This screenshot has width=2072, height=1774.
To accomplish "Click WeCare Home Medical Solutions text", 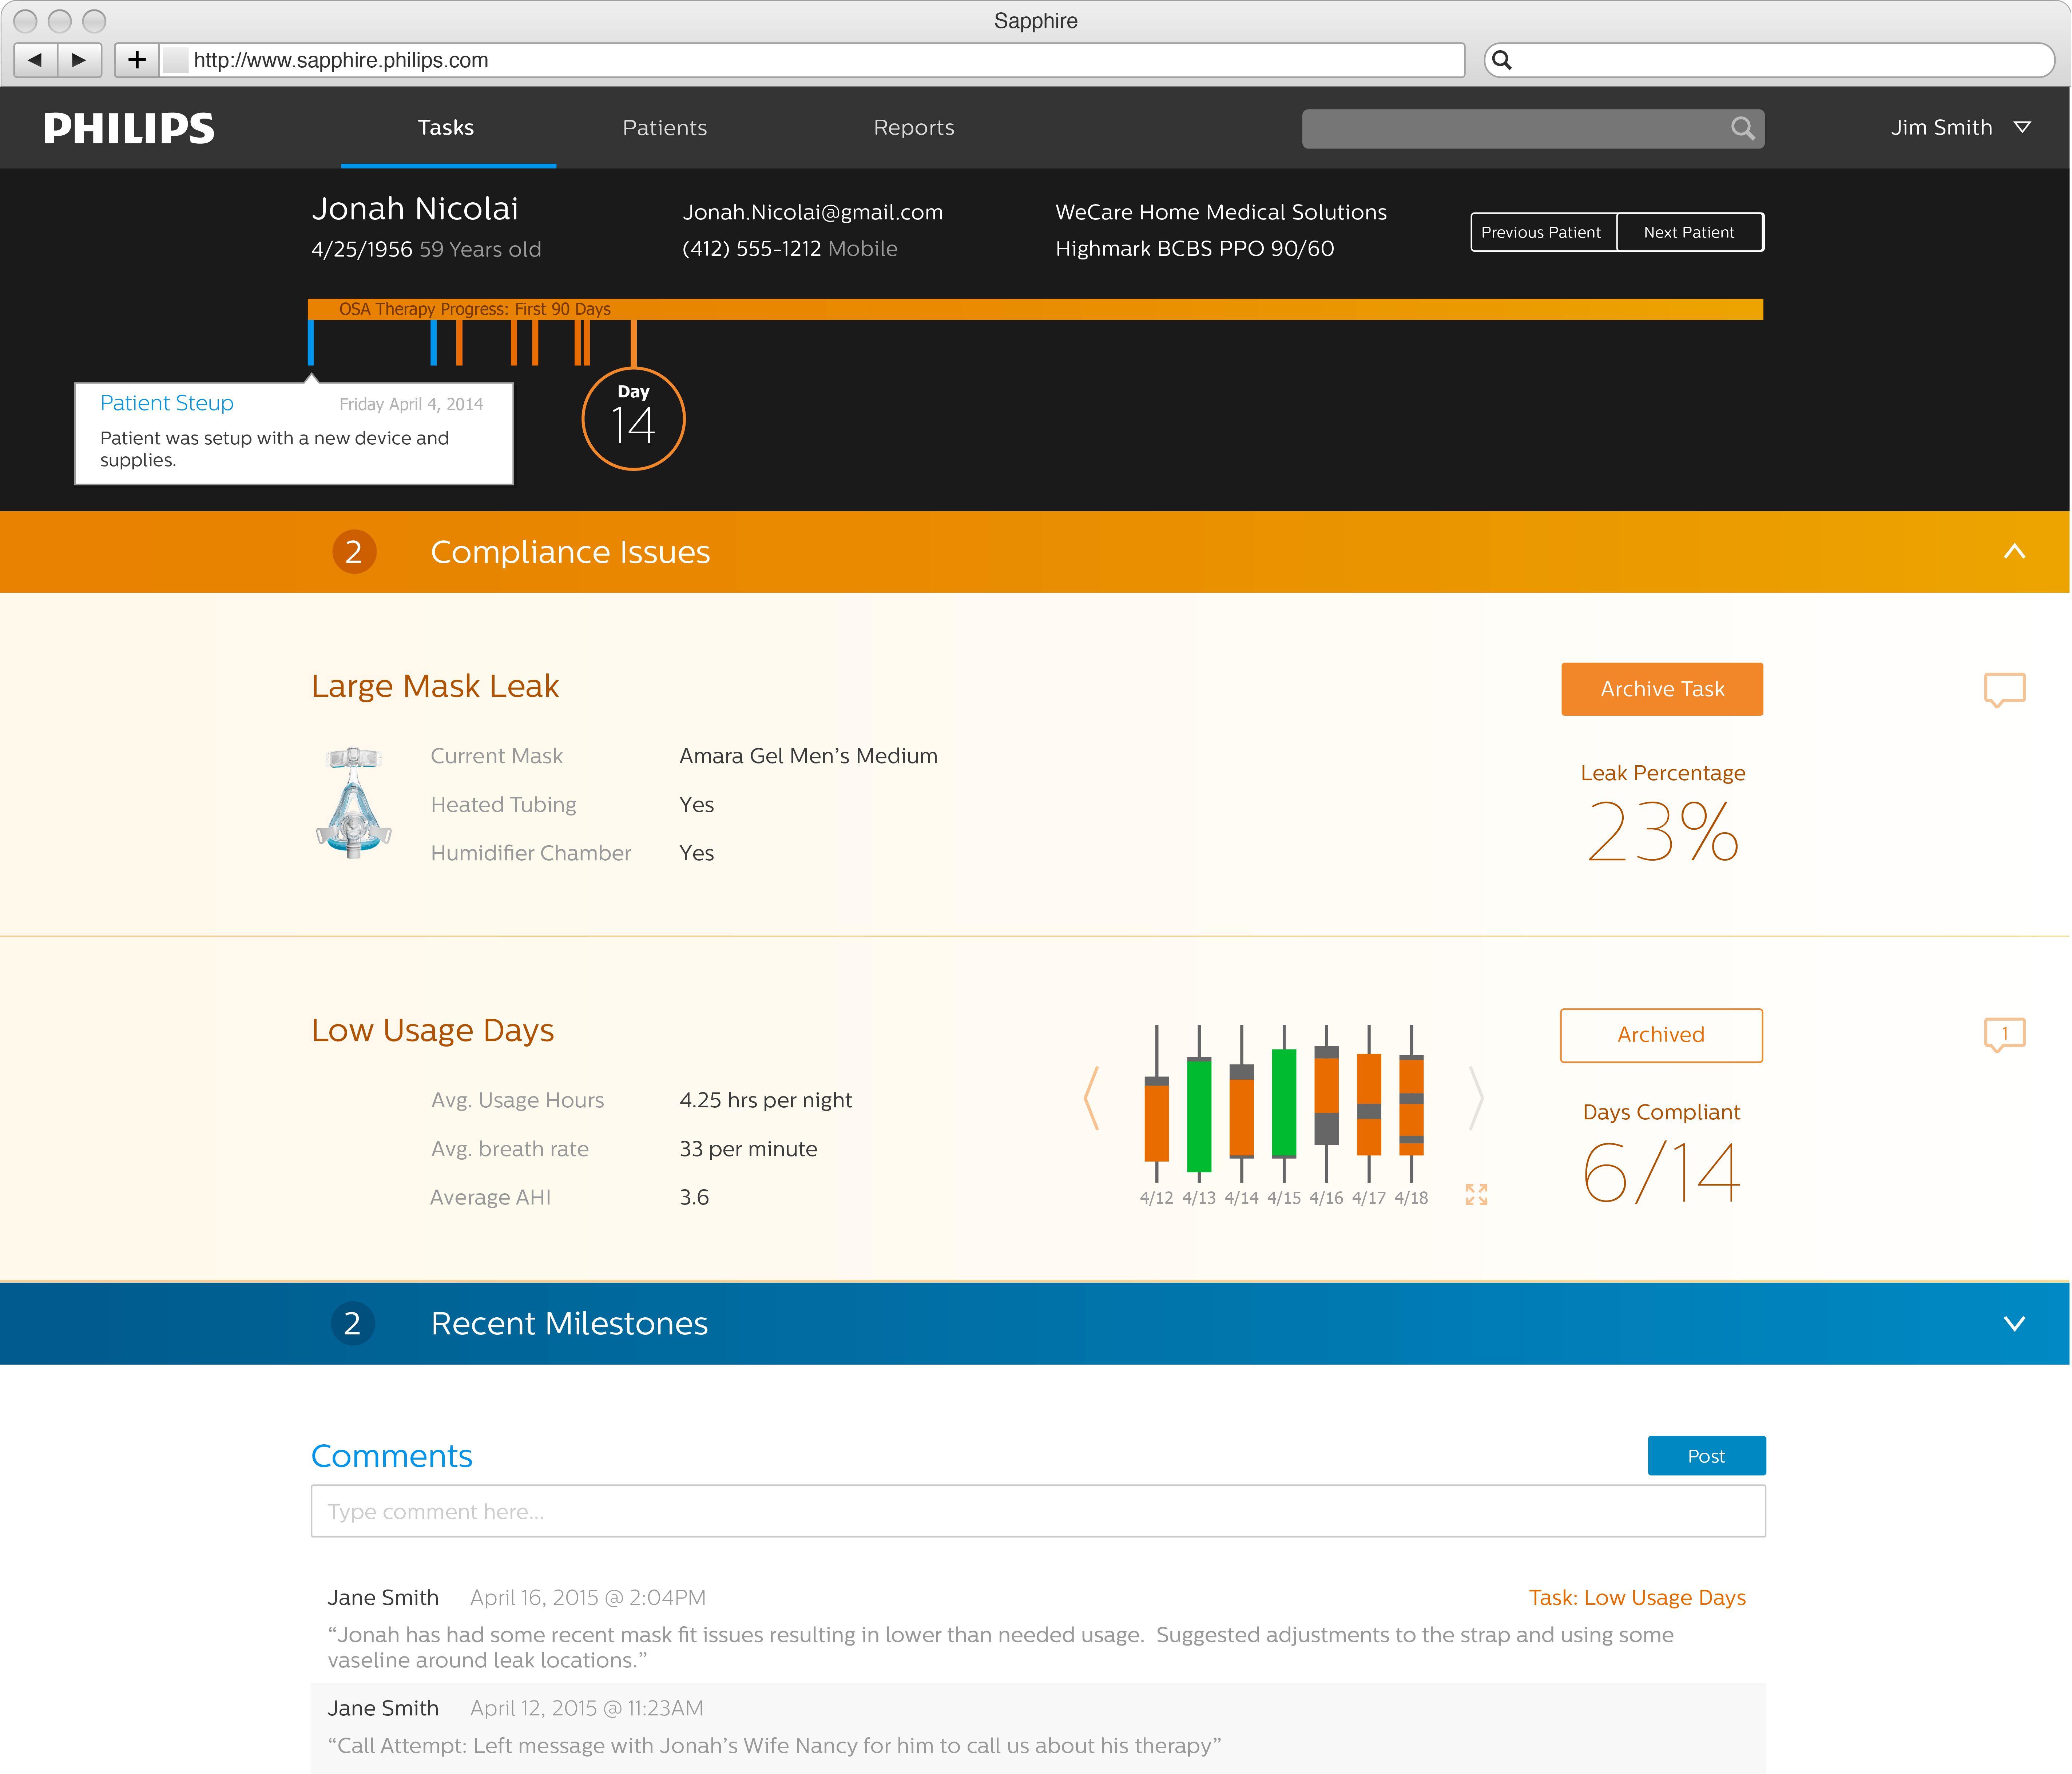I will point(1221,212).
